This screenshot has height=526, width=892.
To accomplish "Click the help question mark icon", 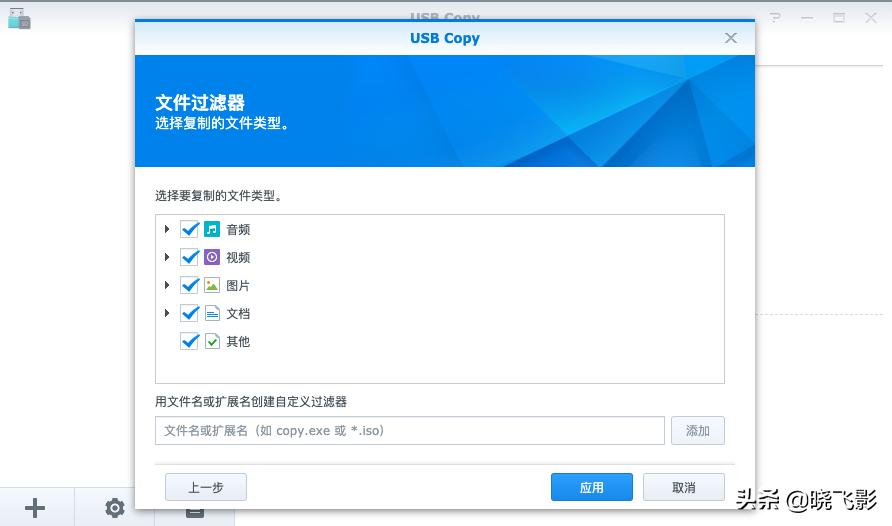I will coord(775,18).
